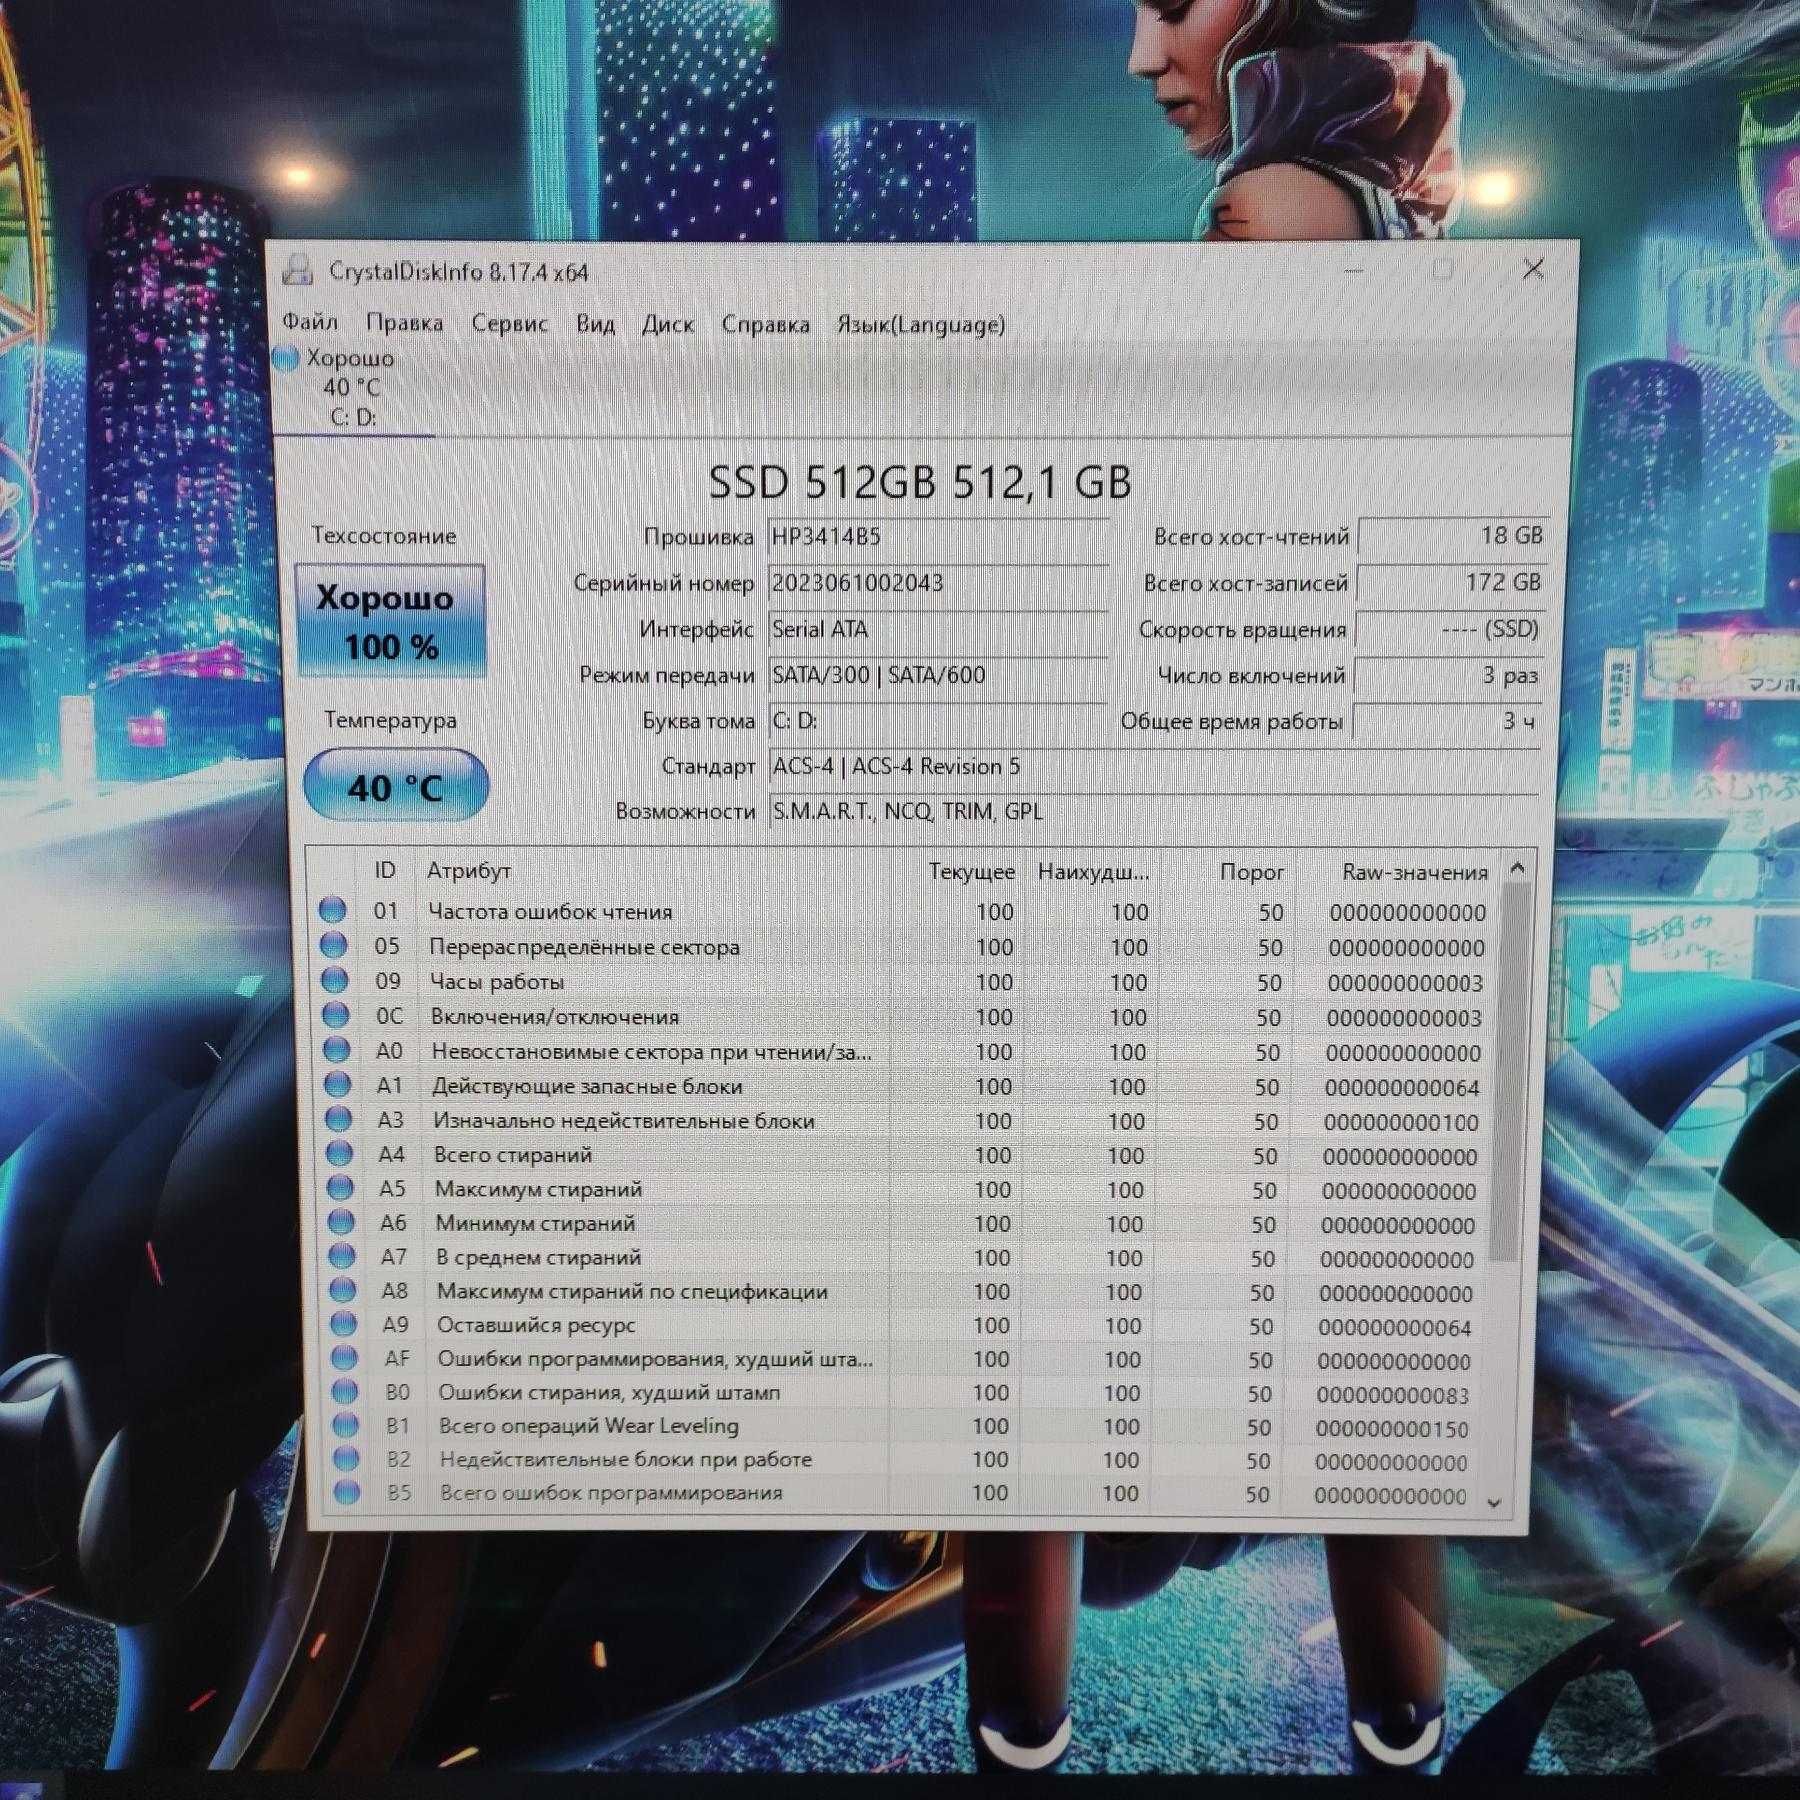
Task: Select the Включения/отключения attribute text
Action: click(x=555, y=1017)
